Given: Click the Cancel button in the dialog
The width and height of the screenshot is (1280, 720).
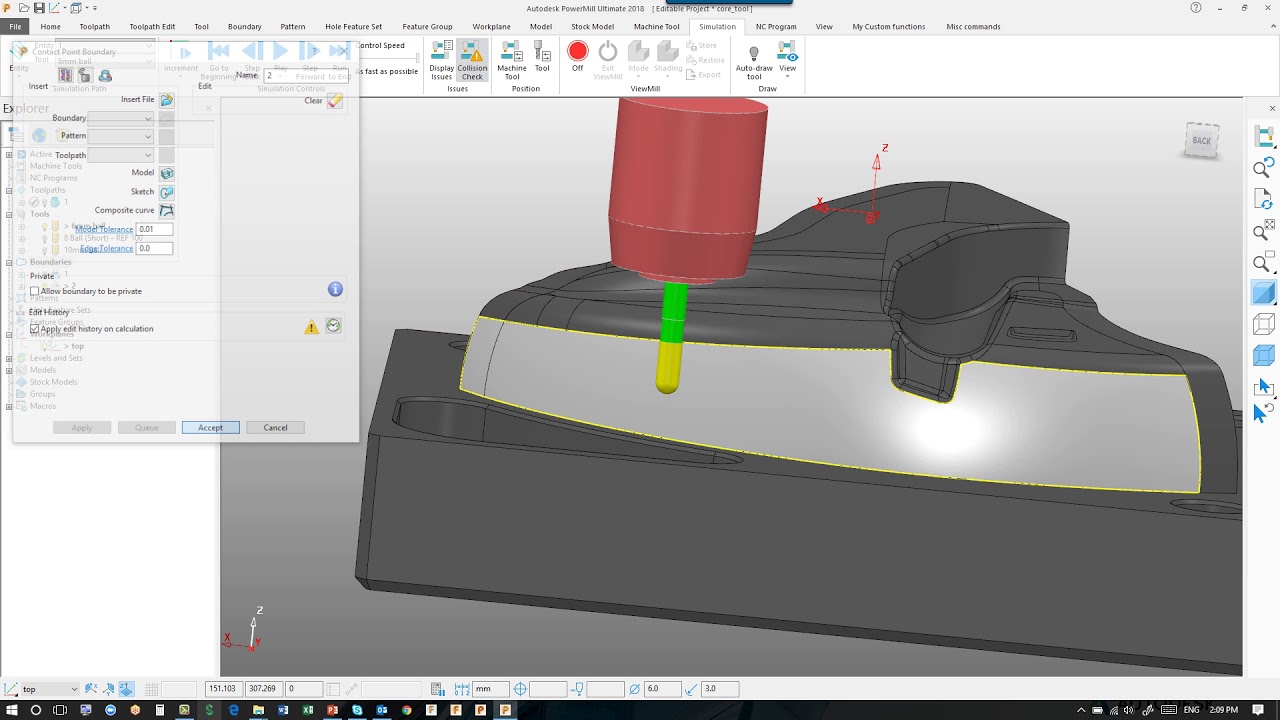Looking at the screenshot, I should [275, 428].
